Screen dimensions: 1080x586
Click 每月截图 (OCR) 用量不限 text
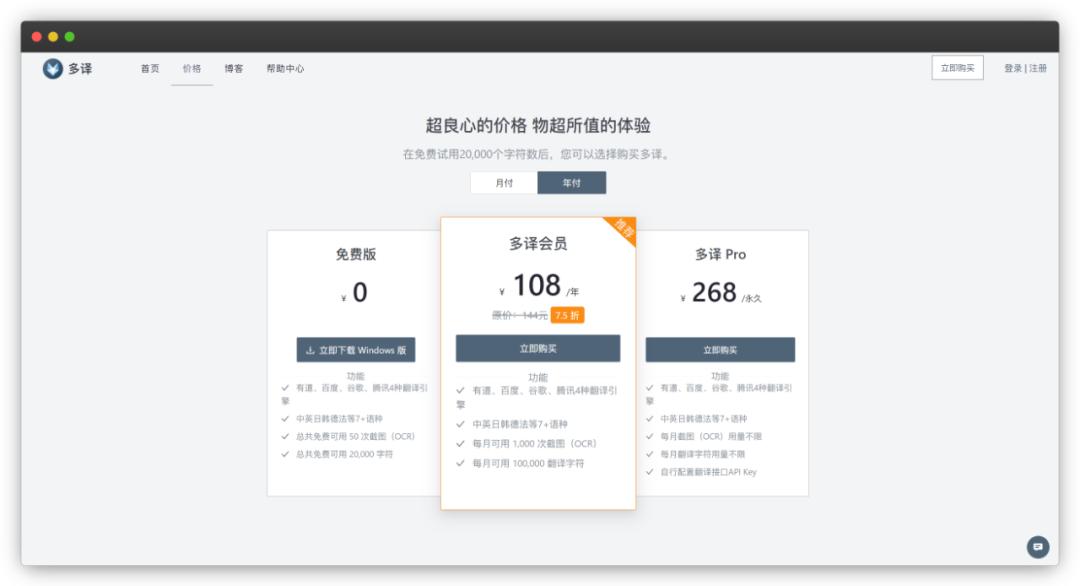[x=711, y=436]
